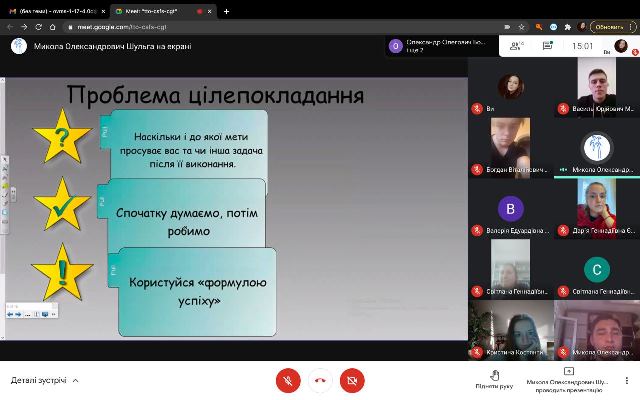Go forward in browser history
Viewport: 640px width, 400px height.
tap(24, 27)
